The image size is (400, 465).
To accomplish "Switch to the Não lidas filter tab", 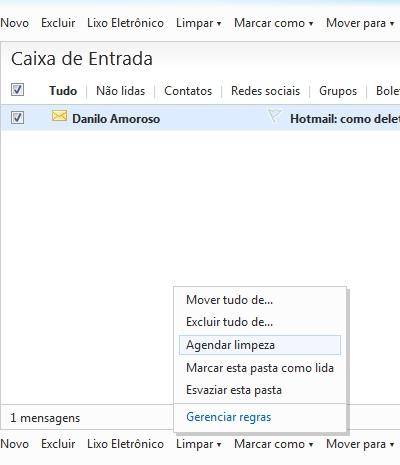I will [121, 91].
